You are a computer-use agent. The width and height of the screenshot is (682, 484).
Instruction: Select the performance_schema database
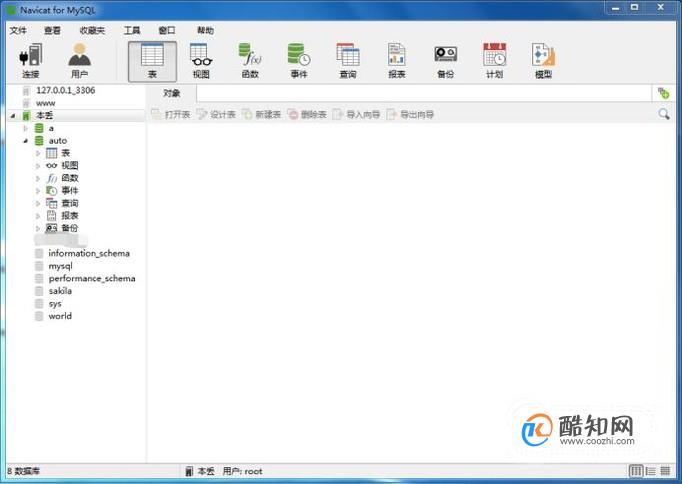tap(92, 278)
